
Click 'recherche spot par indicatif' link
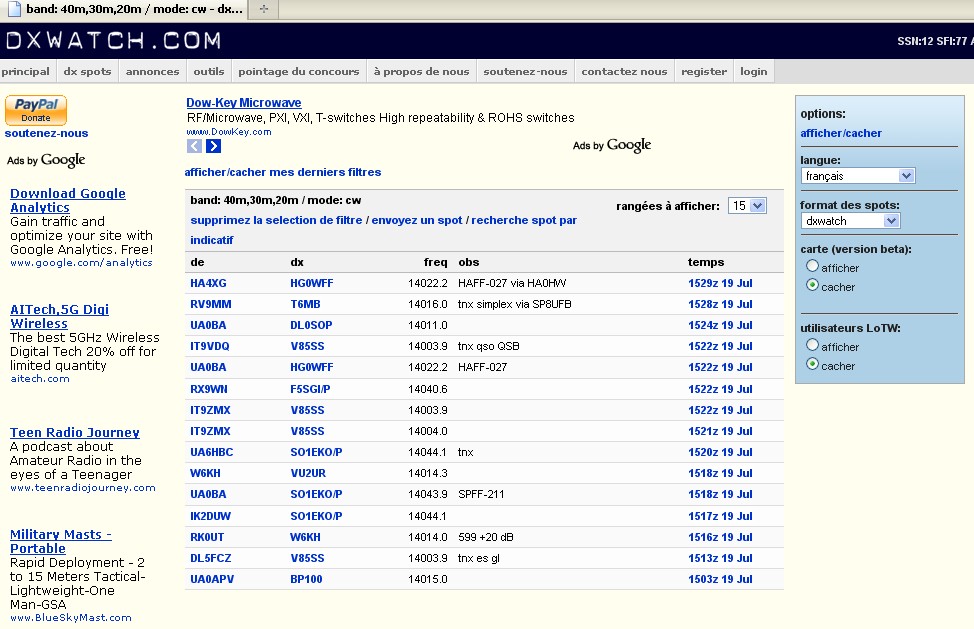coord(383,230)
